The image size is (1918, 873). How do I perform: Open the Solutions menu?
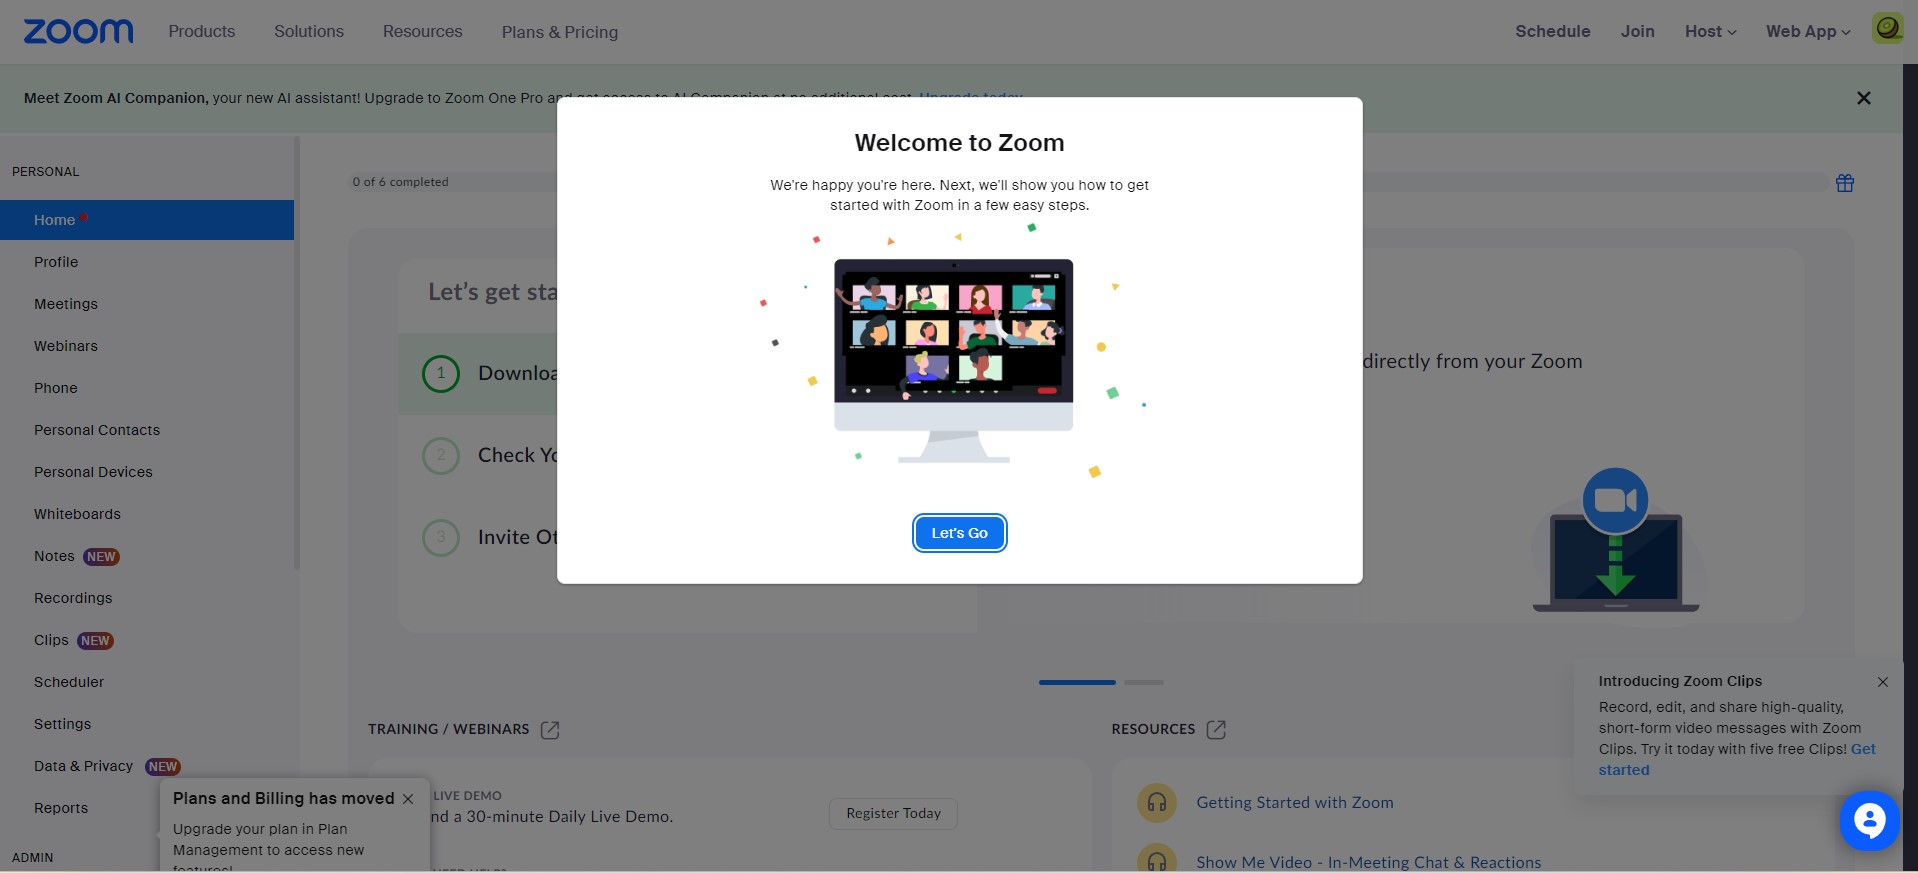[x=309, y=32]
